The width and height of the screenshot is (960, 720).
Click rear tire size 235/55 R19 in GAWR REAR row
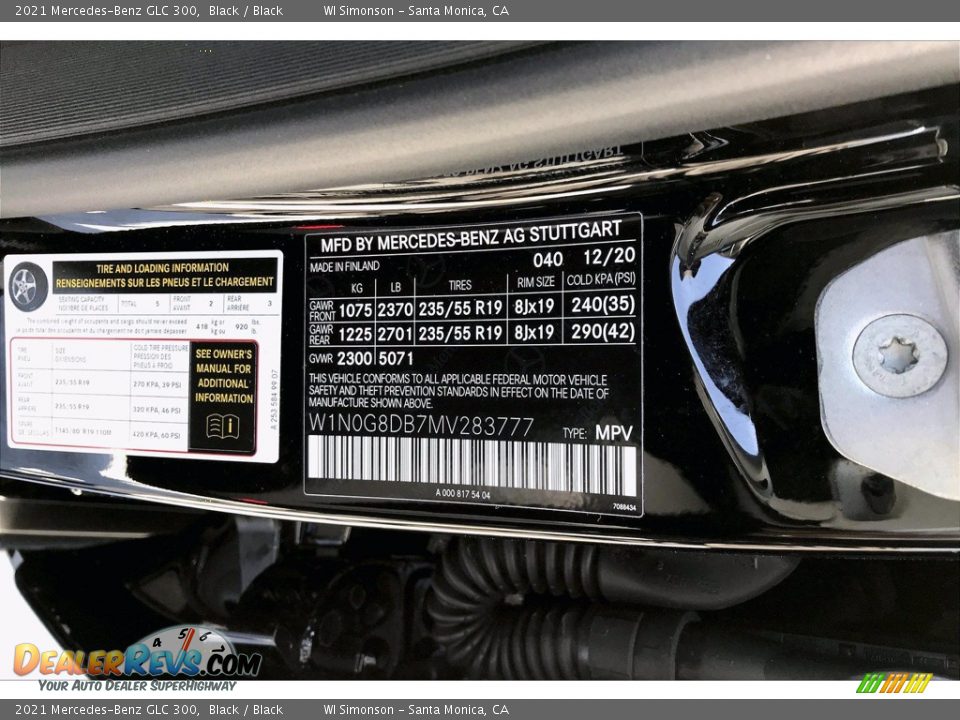pos(460,333)
